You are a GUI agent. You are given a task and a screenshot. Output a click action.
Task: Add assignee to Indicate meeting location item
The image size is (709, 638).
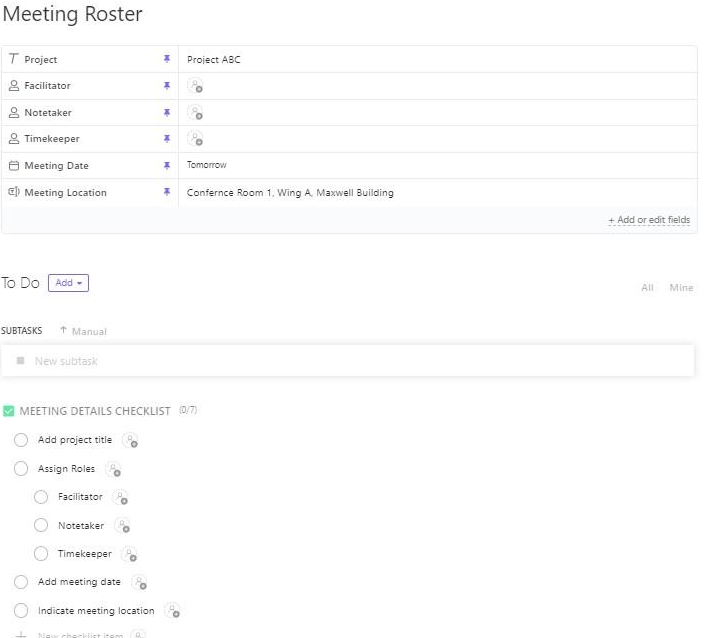(172, 610)
